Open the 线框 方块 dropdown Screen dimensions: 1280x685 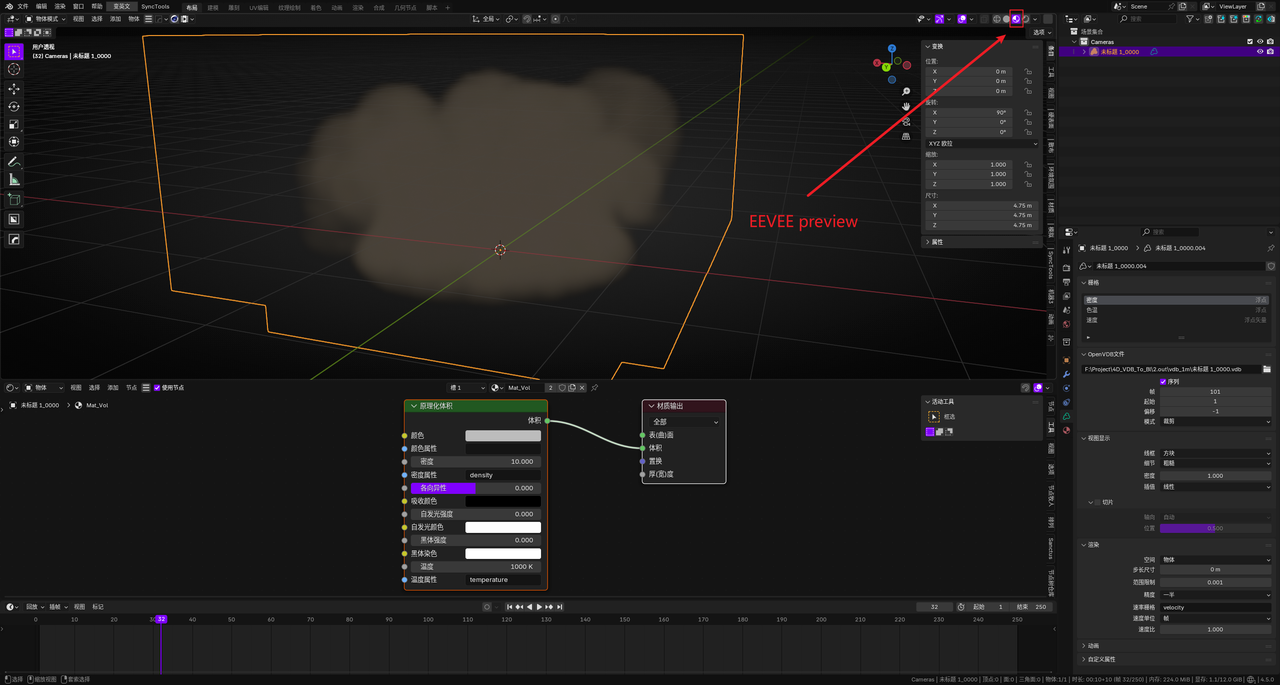(x=1215, y=453)
